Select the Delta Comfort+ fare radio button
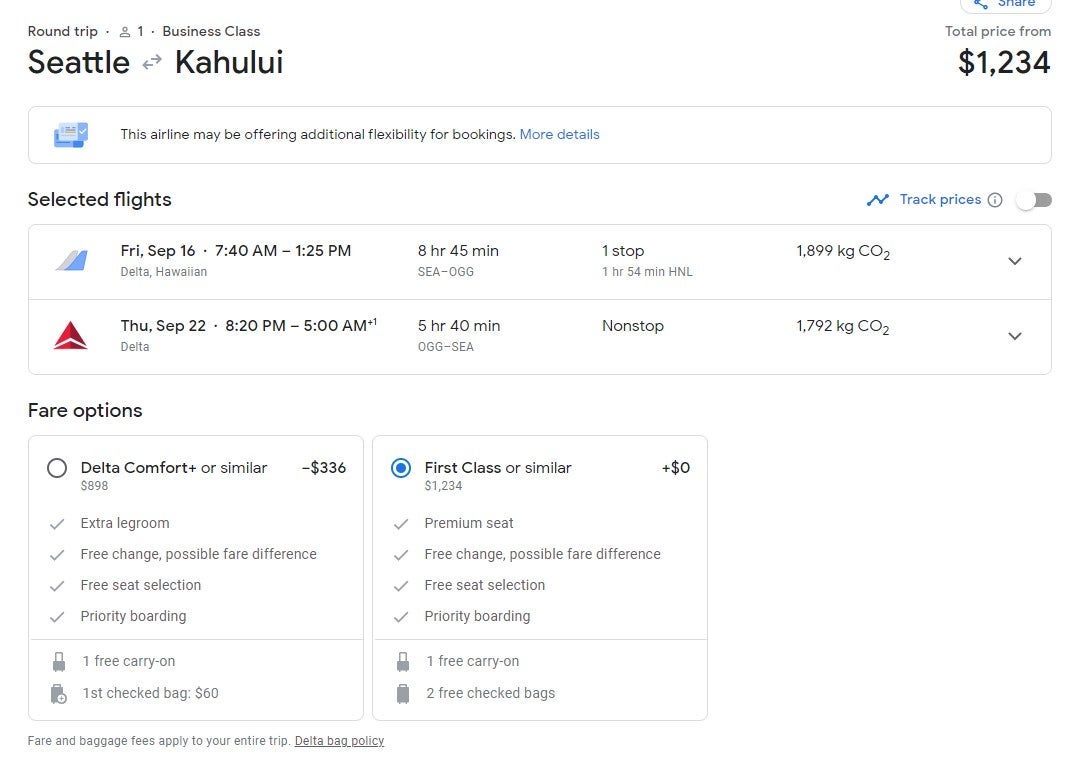 point(57,468)
